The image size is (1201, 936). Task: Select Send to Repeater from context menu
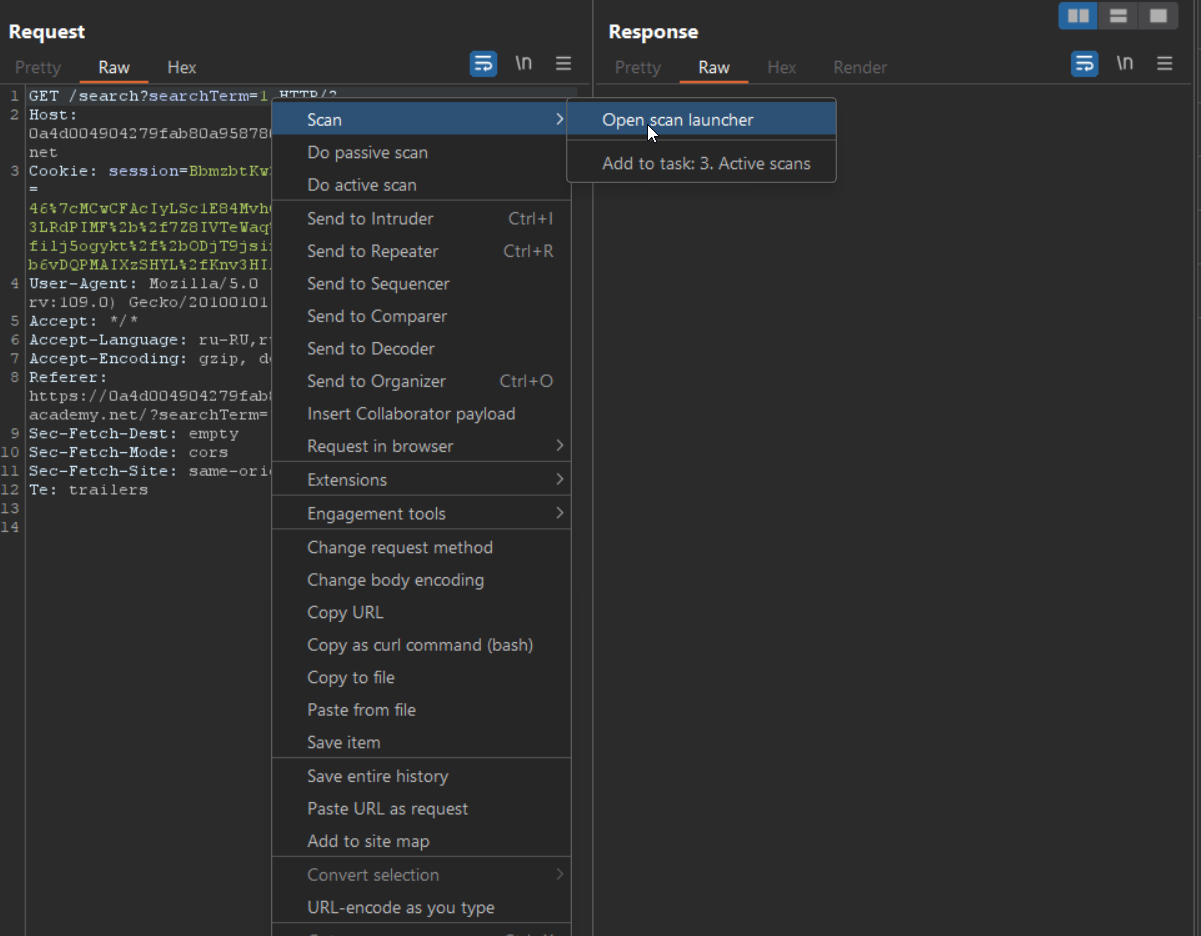pos(372,252)
